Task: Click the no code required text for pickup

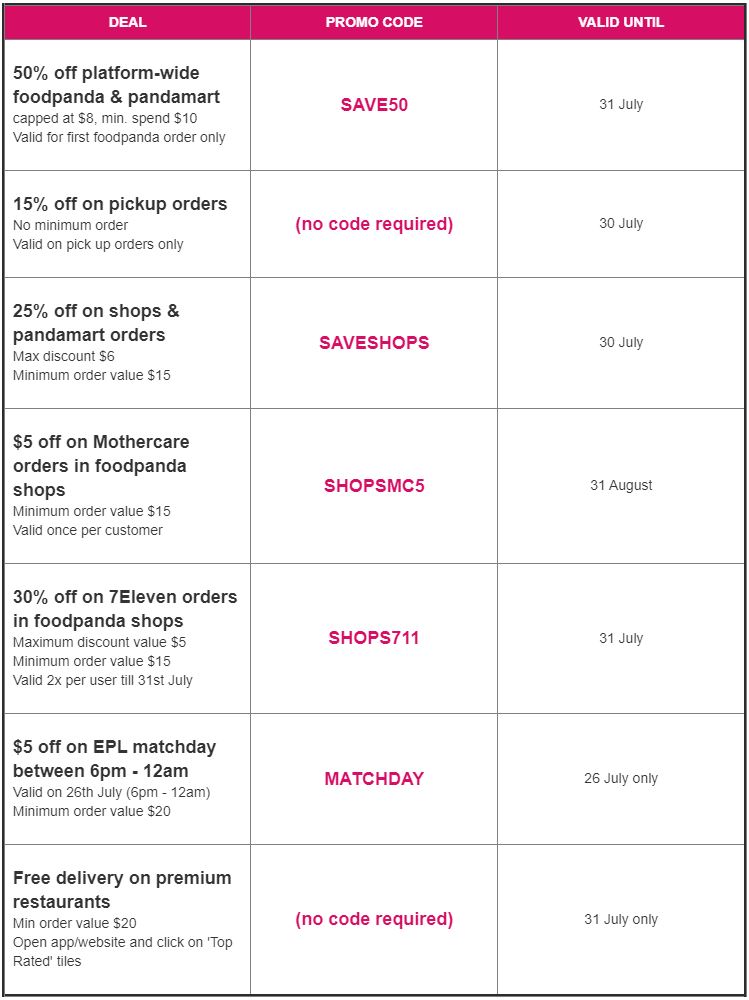Action: (374, 224)
